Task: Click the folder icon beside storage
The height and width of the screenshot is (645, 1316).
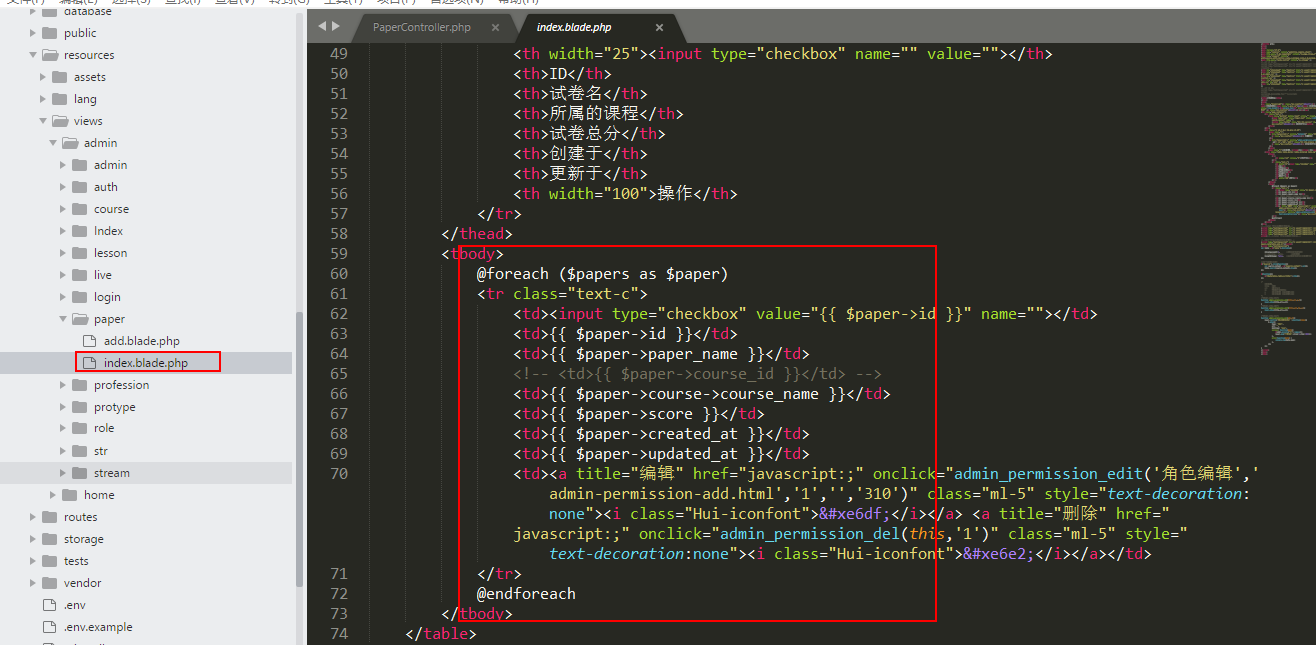Action: (49, 539)
